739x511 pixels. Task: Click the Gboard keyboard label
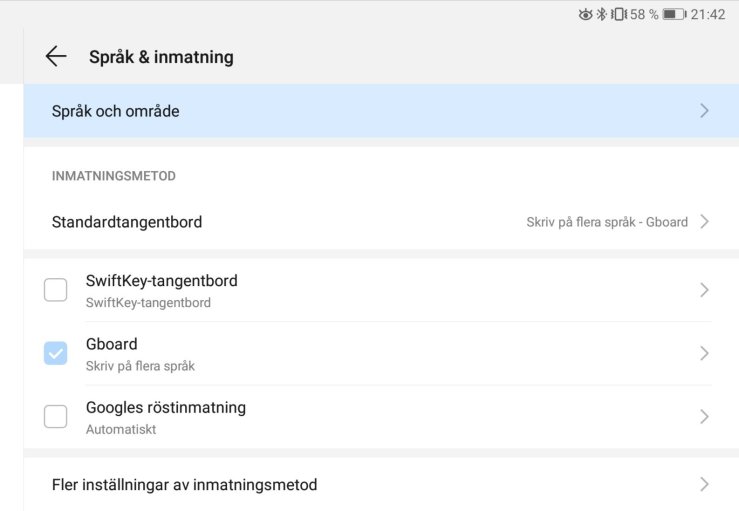pyautogui.click(x=112, y=344)
